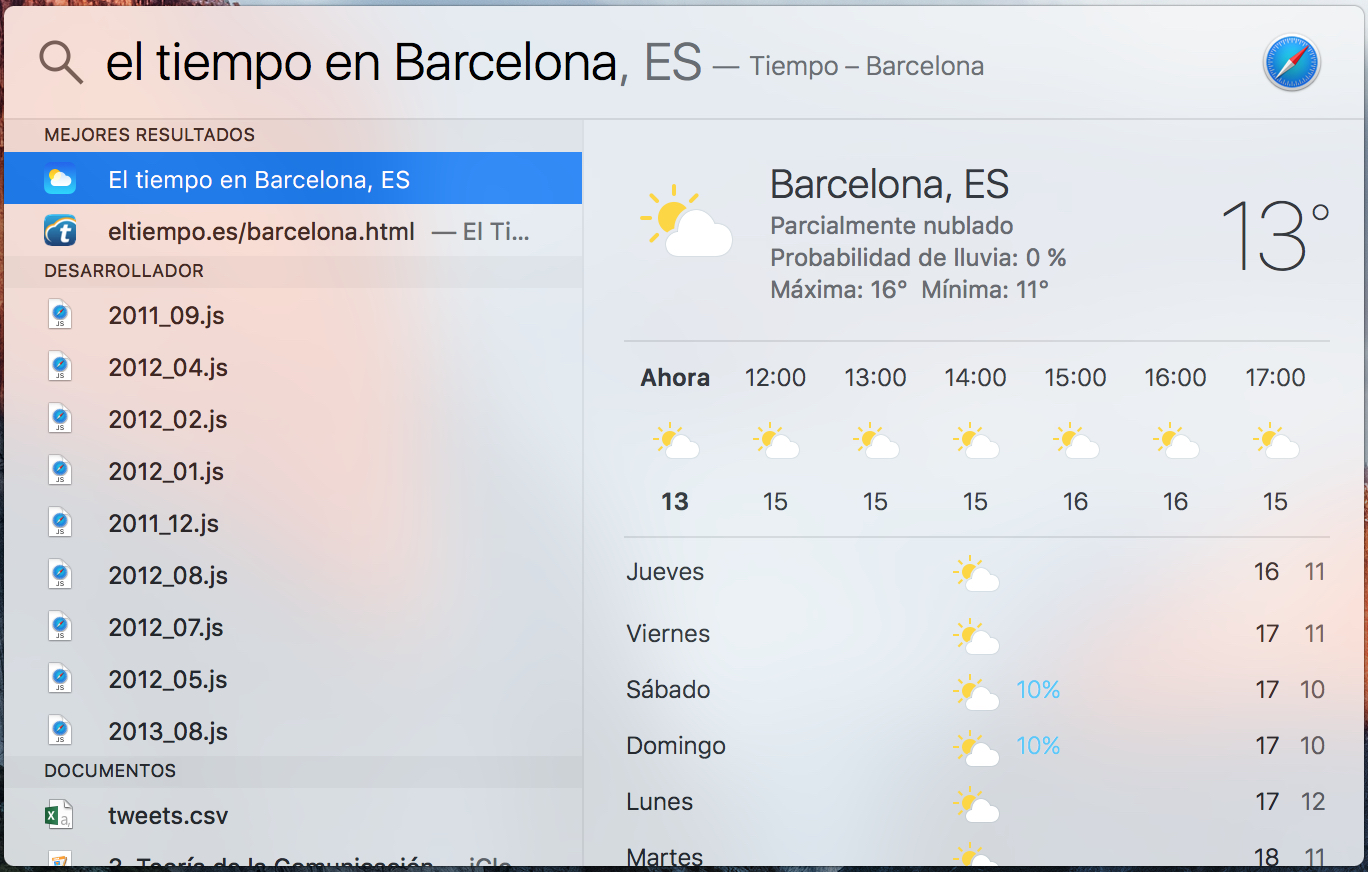Viewport: 1368px width, 872px height.
Task: Click the weather icon under 14:00
Action: tap(975, 441)
